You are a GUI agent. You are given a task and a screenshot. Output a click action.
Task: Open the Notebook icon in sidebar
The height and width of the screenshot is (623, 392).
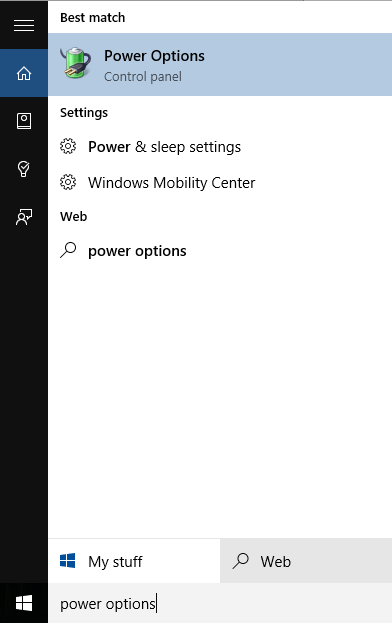24,121
